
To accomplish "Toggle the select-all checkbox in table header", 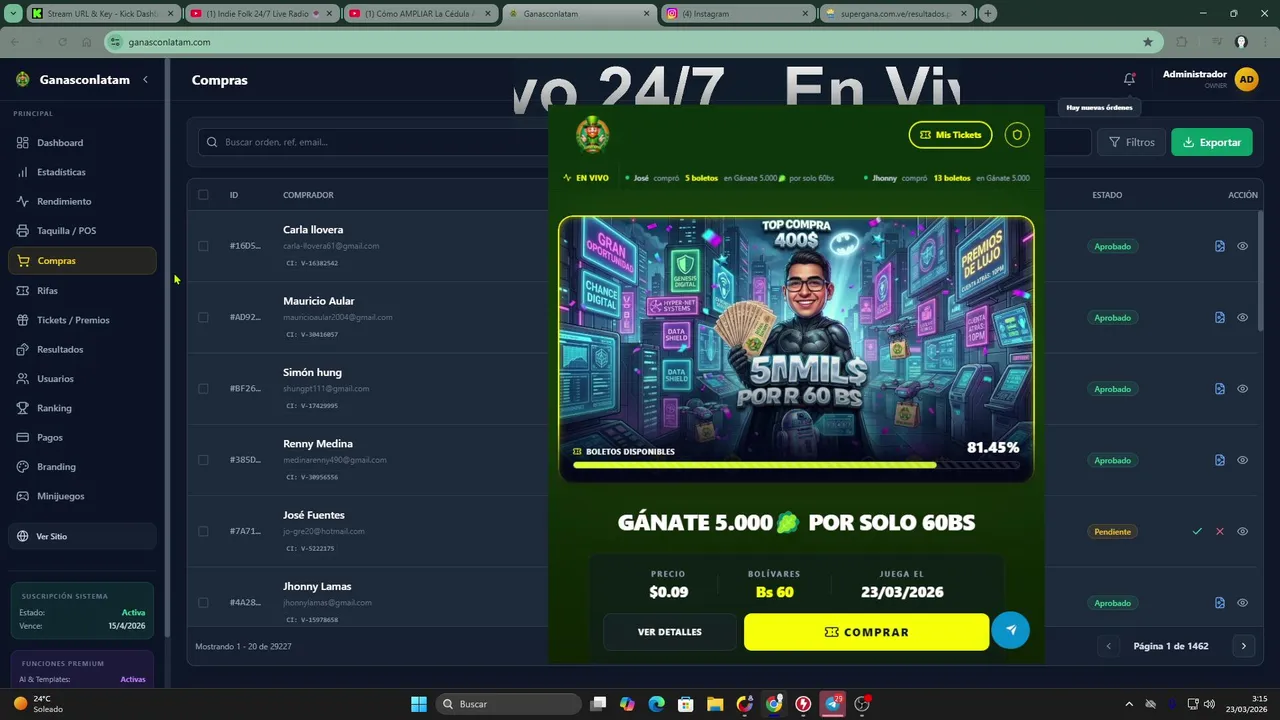I will pos(203,195).
